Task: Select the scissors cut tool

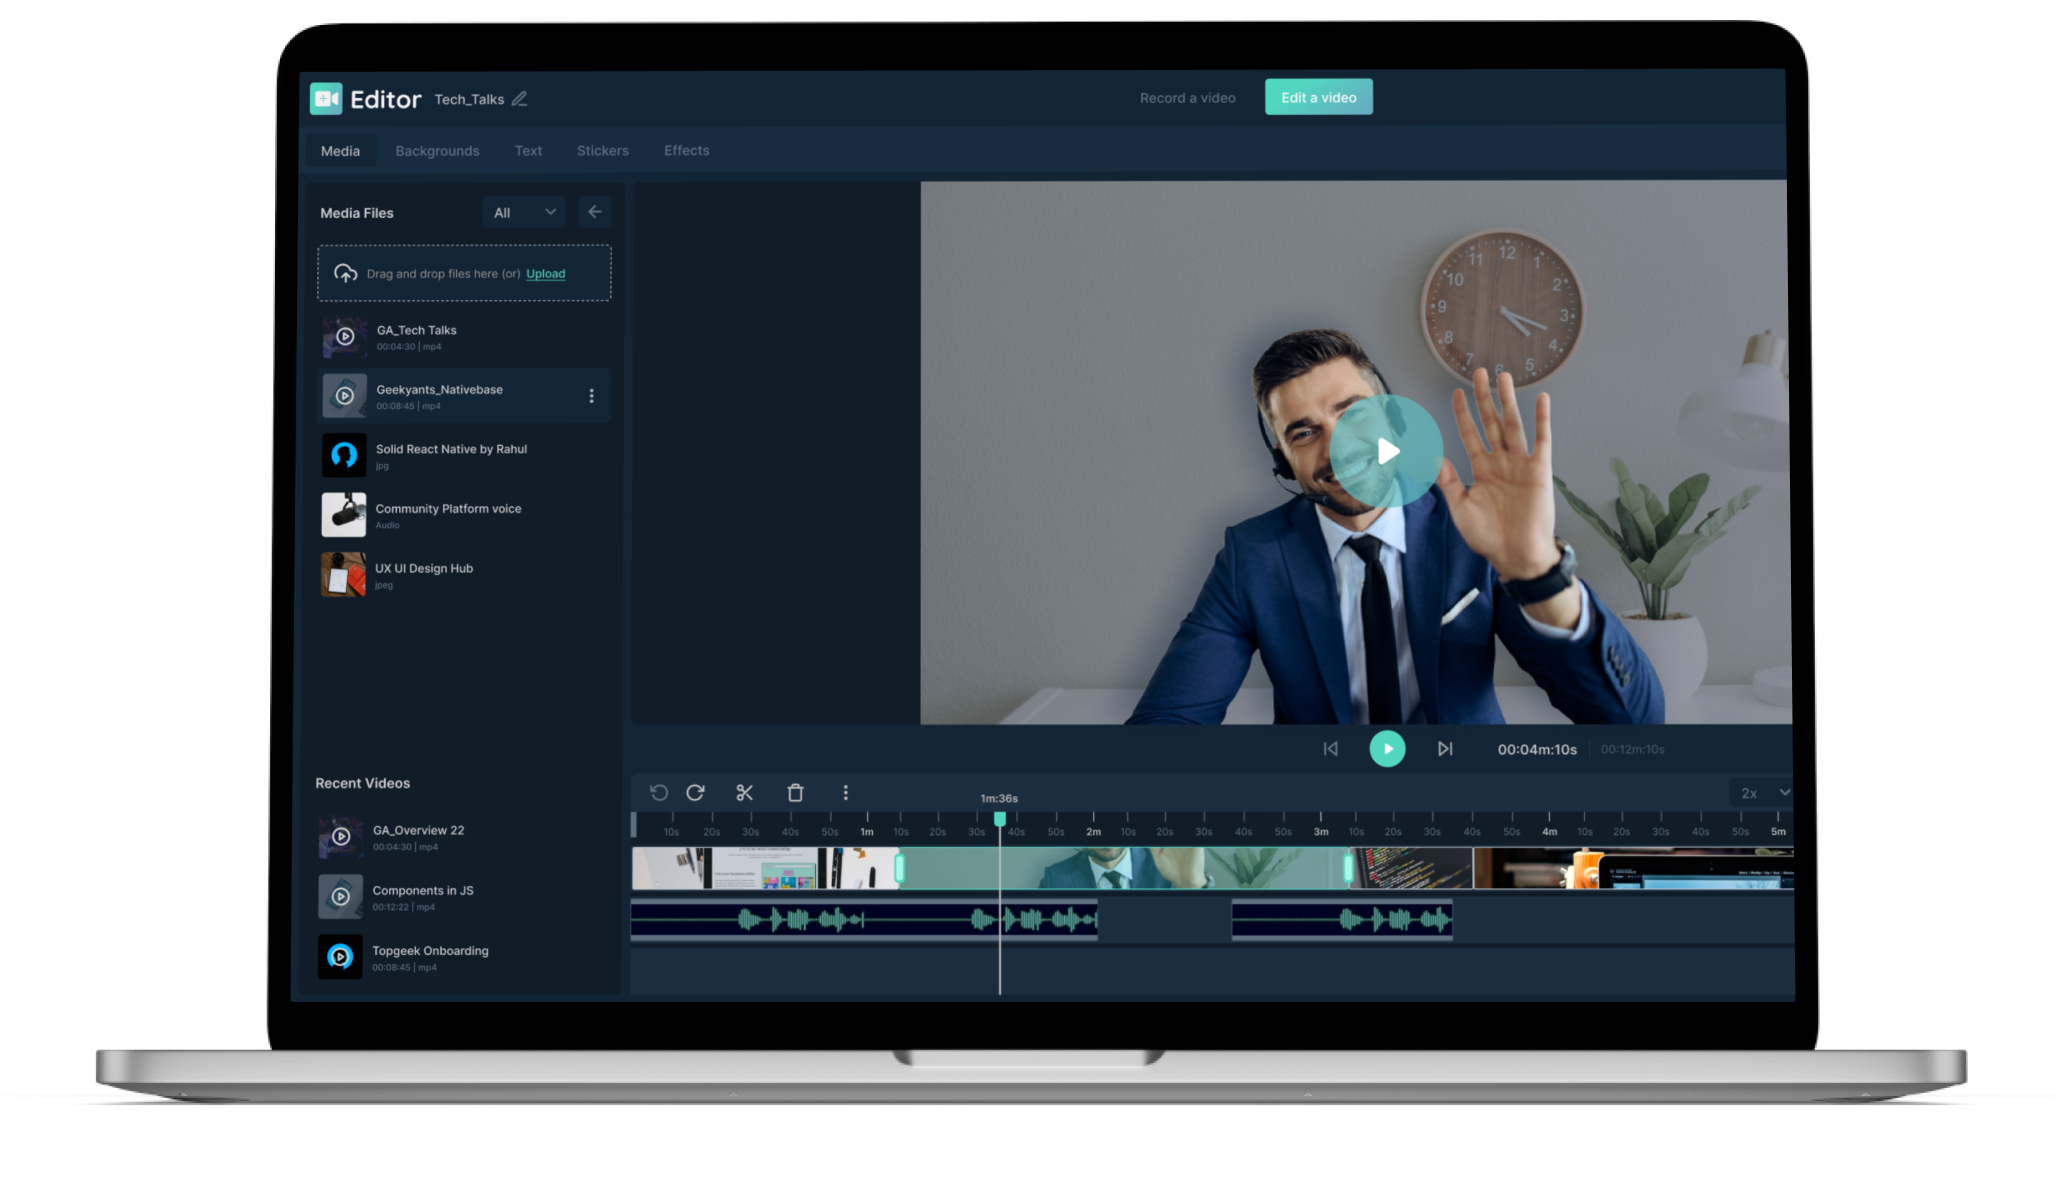Action: pyautogui.click(x=745, y=792)
